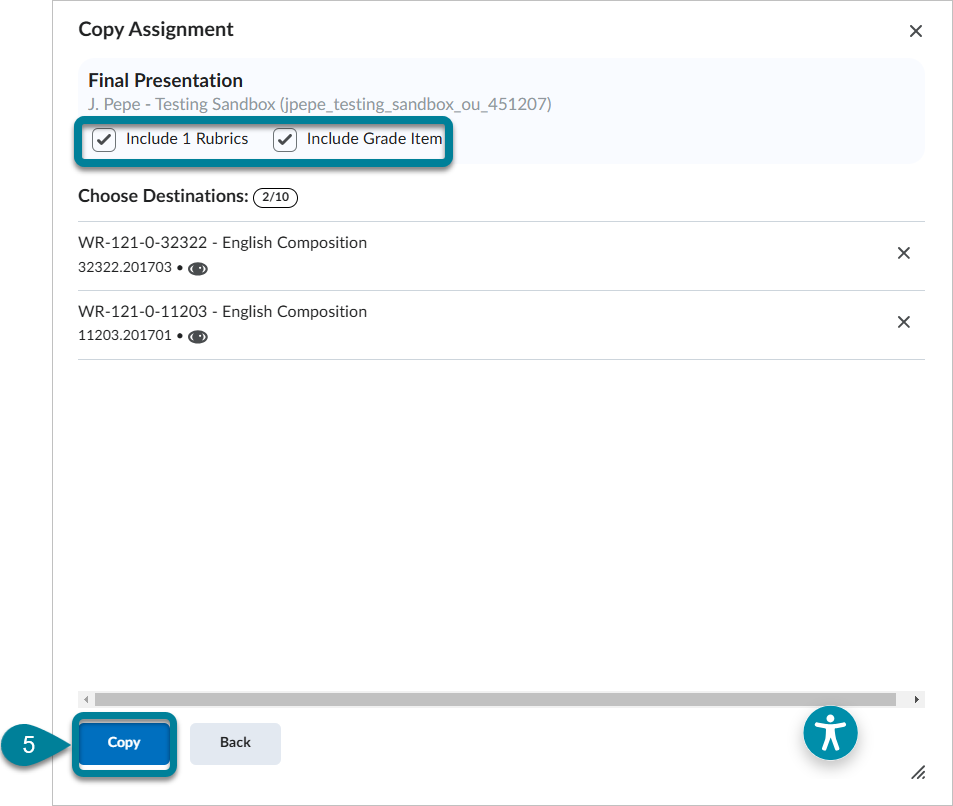The image size is (953, 806).
Task: Toggle visibility eye icon beside 11203.201701
Action: pos(198,336)
